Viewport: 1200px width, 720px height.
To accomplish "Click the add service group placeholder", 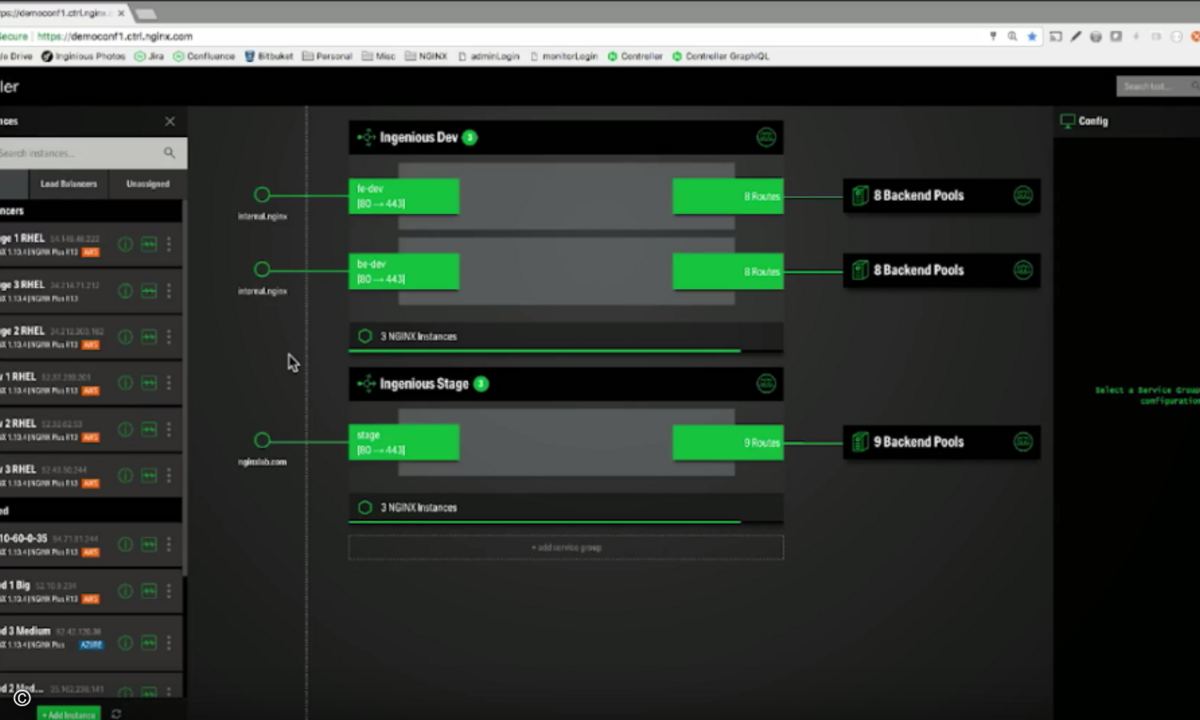I will (566, 547).
